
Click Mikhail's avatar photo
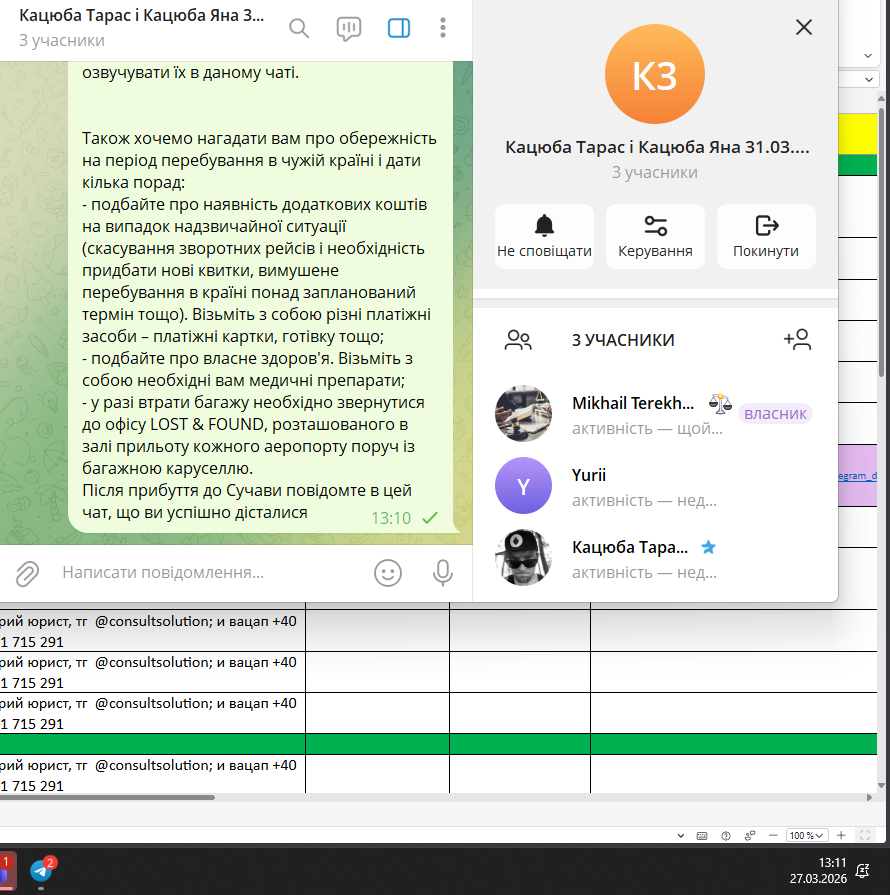pos(523,414)
